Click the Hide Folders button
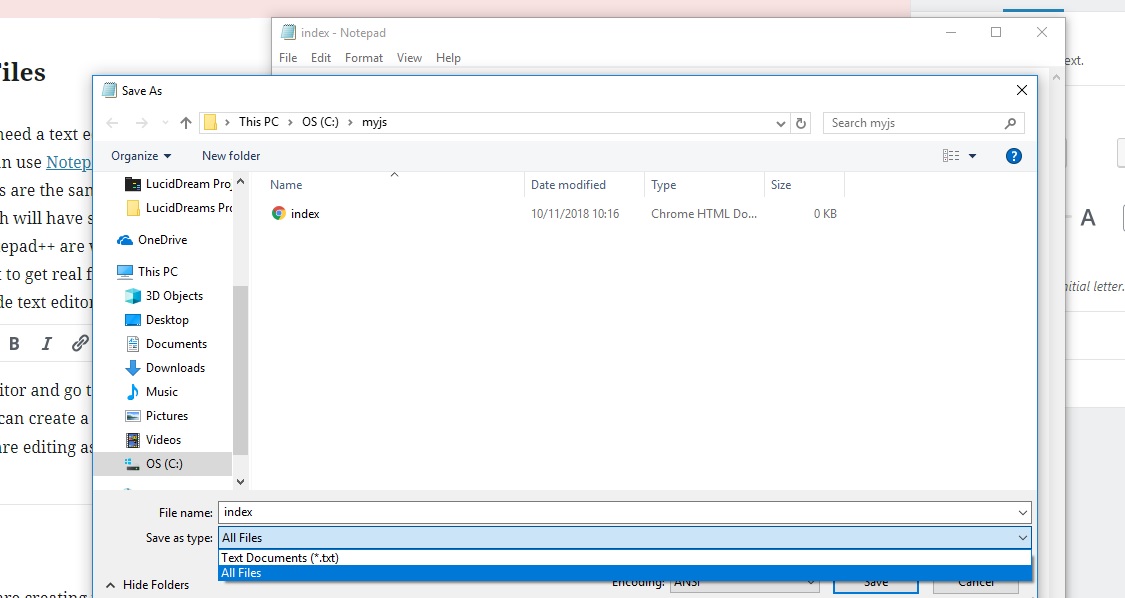Image resolution: width=1125 pixels, height=598 pixels. (x=148, y=584)
